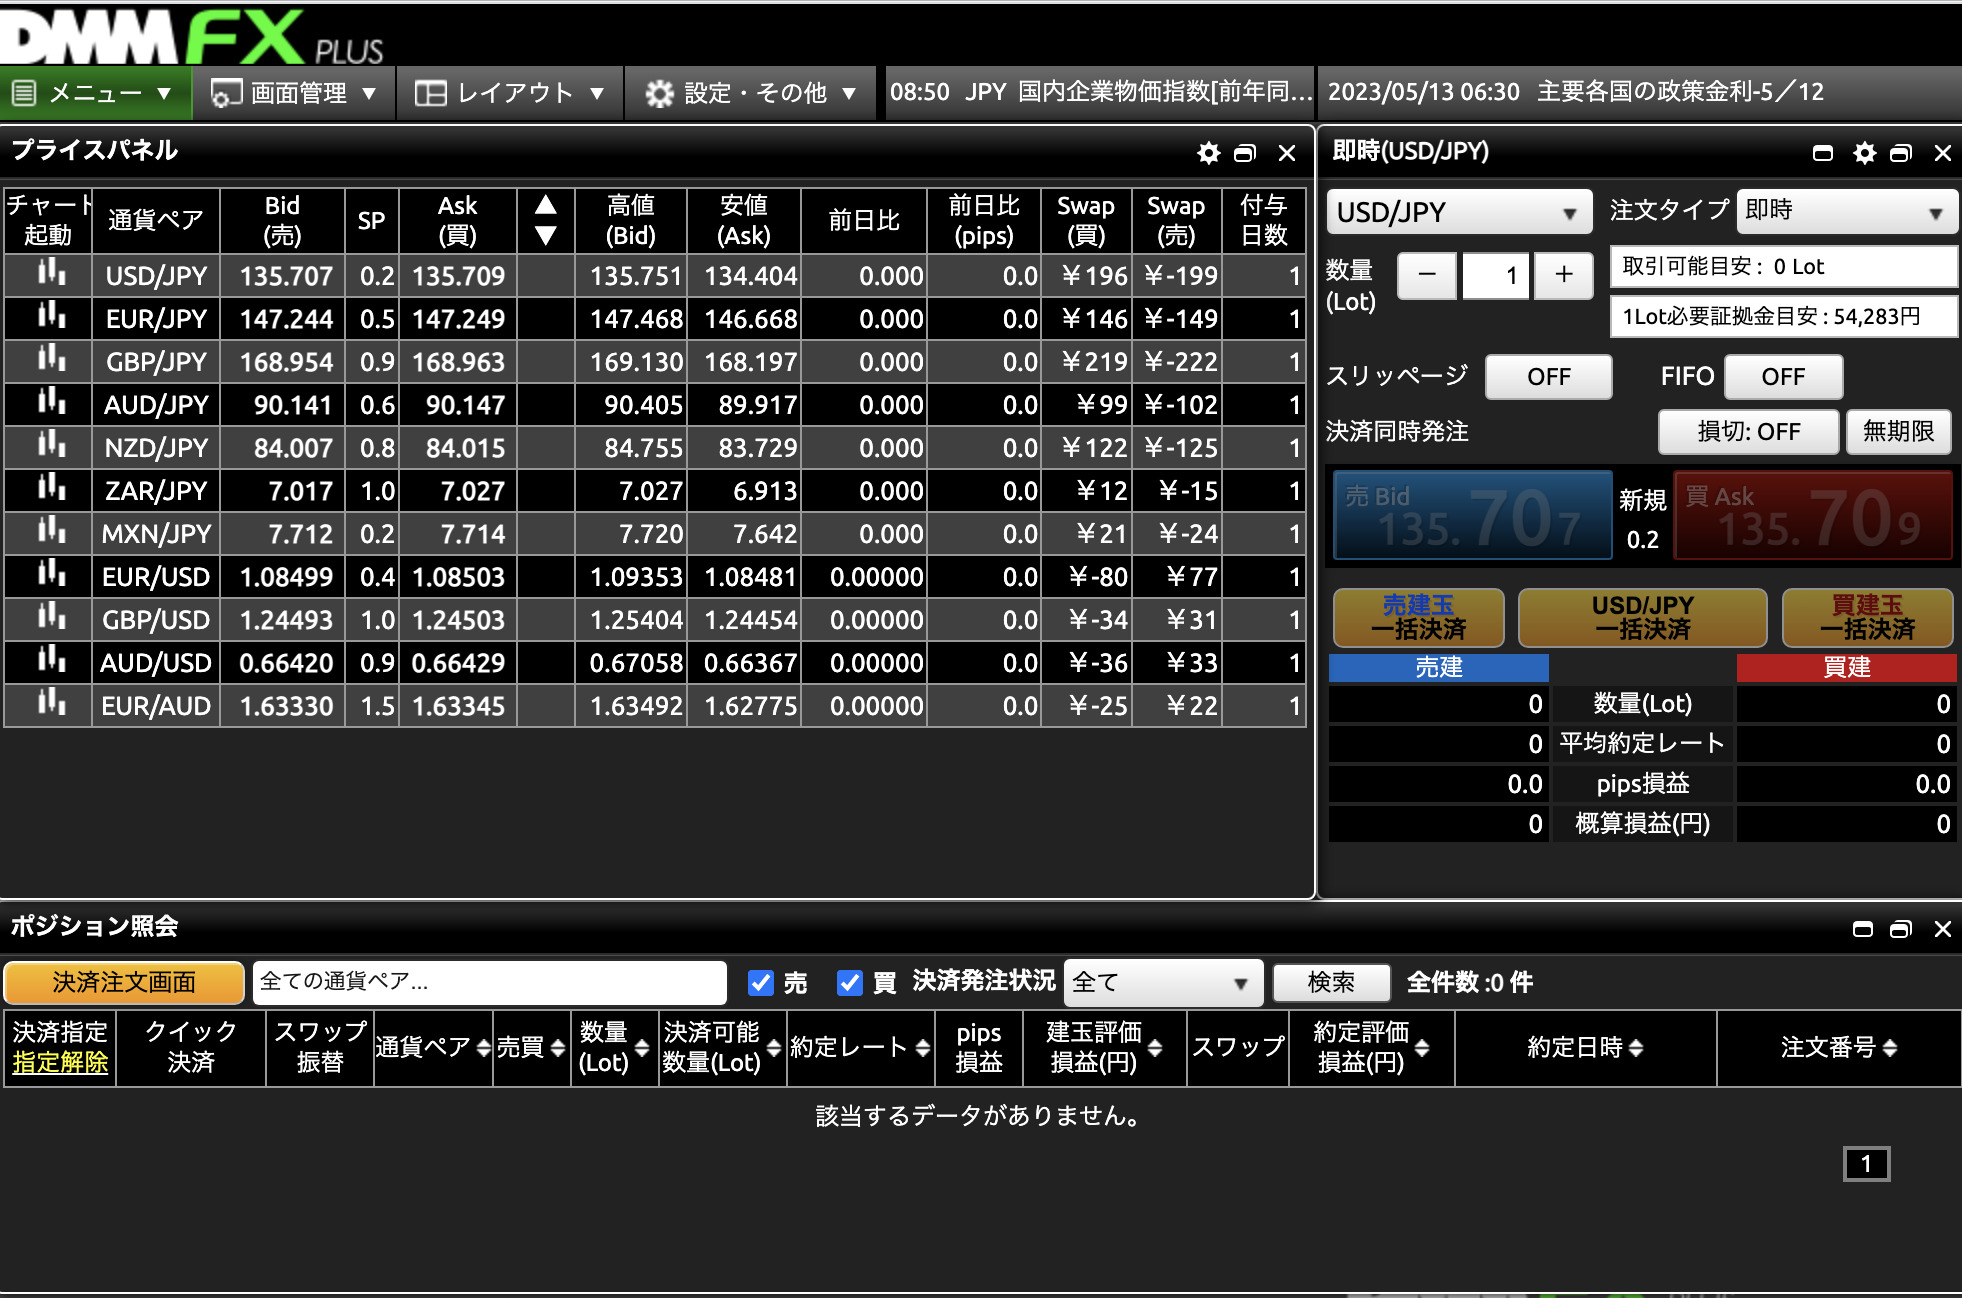Open chart for ZAR/JPY row
Screen dimensions: 1962x1298
tap(51, 488)
